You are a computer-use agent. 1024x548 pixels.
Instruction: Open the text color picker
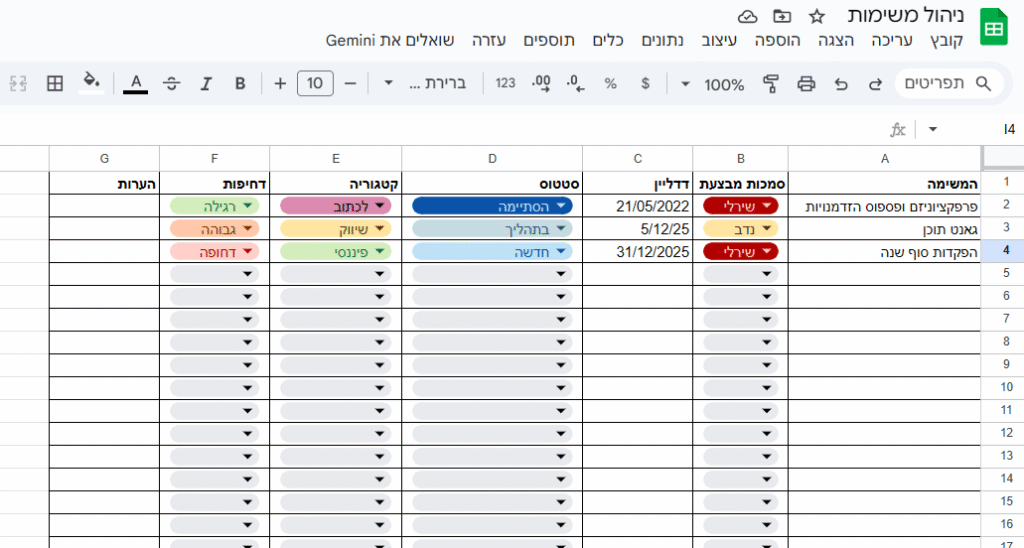(x=136, y=84)
